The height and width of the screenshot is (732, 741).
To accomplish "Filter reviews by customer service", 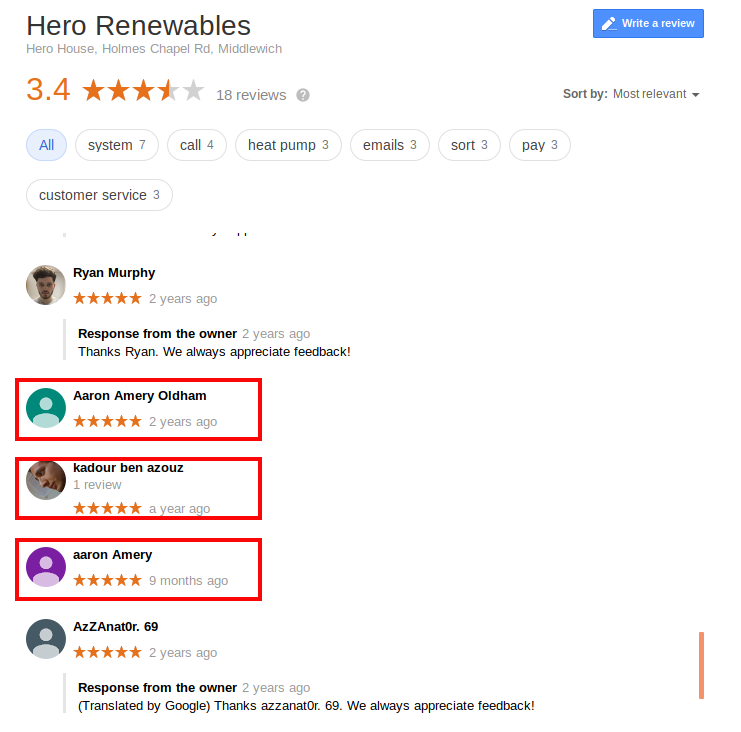I will click(x=99, y=195).
